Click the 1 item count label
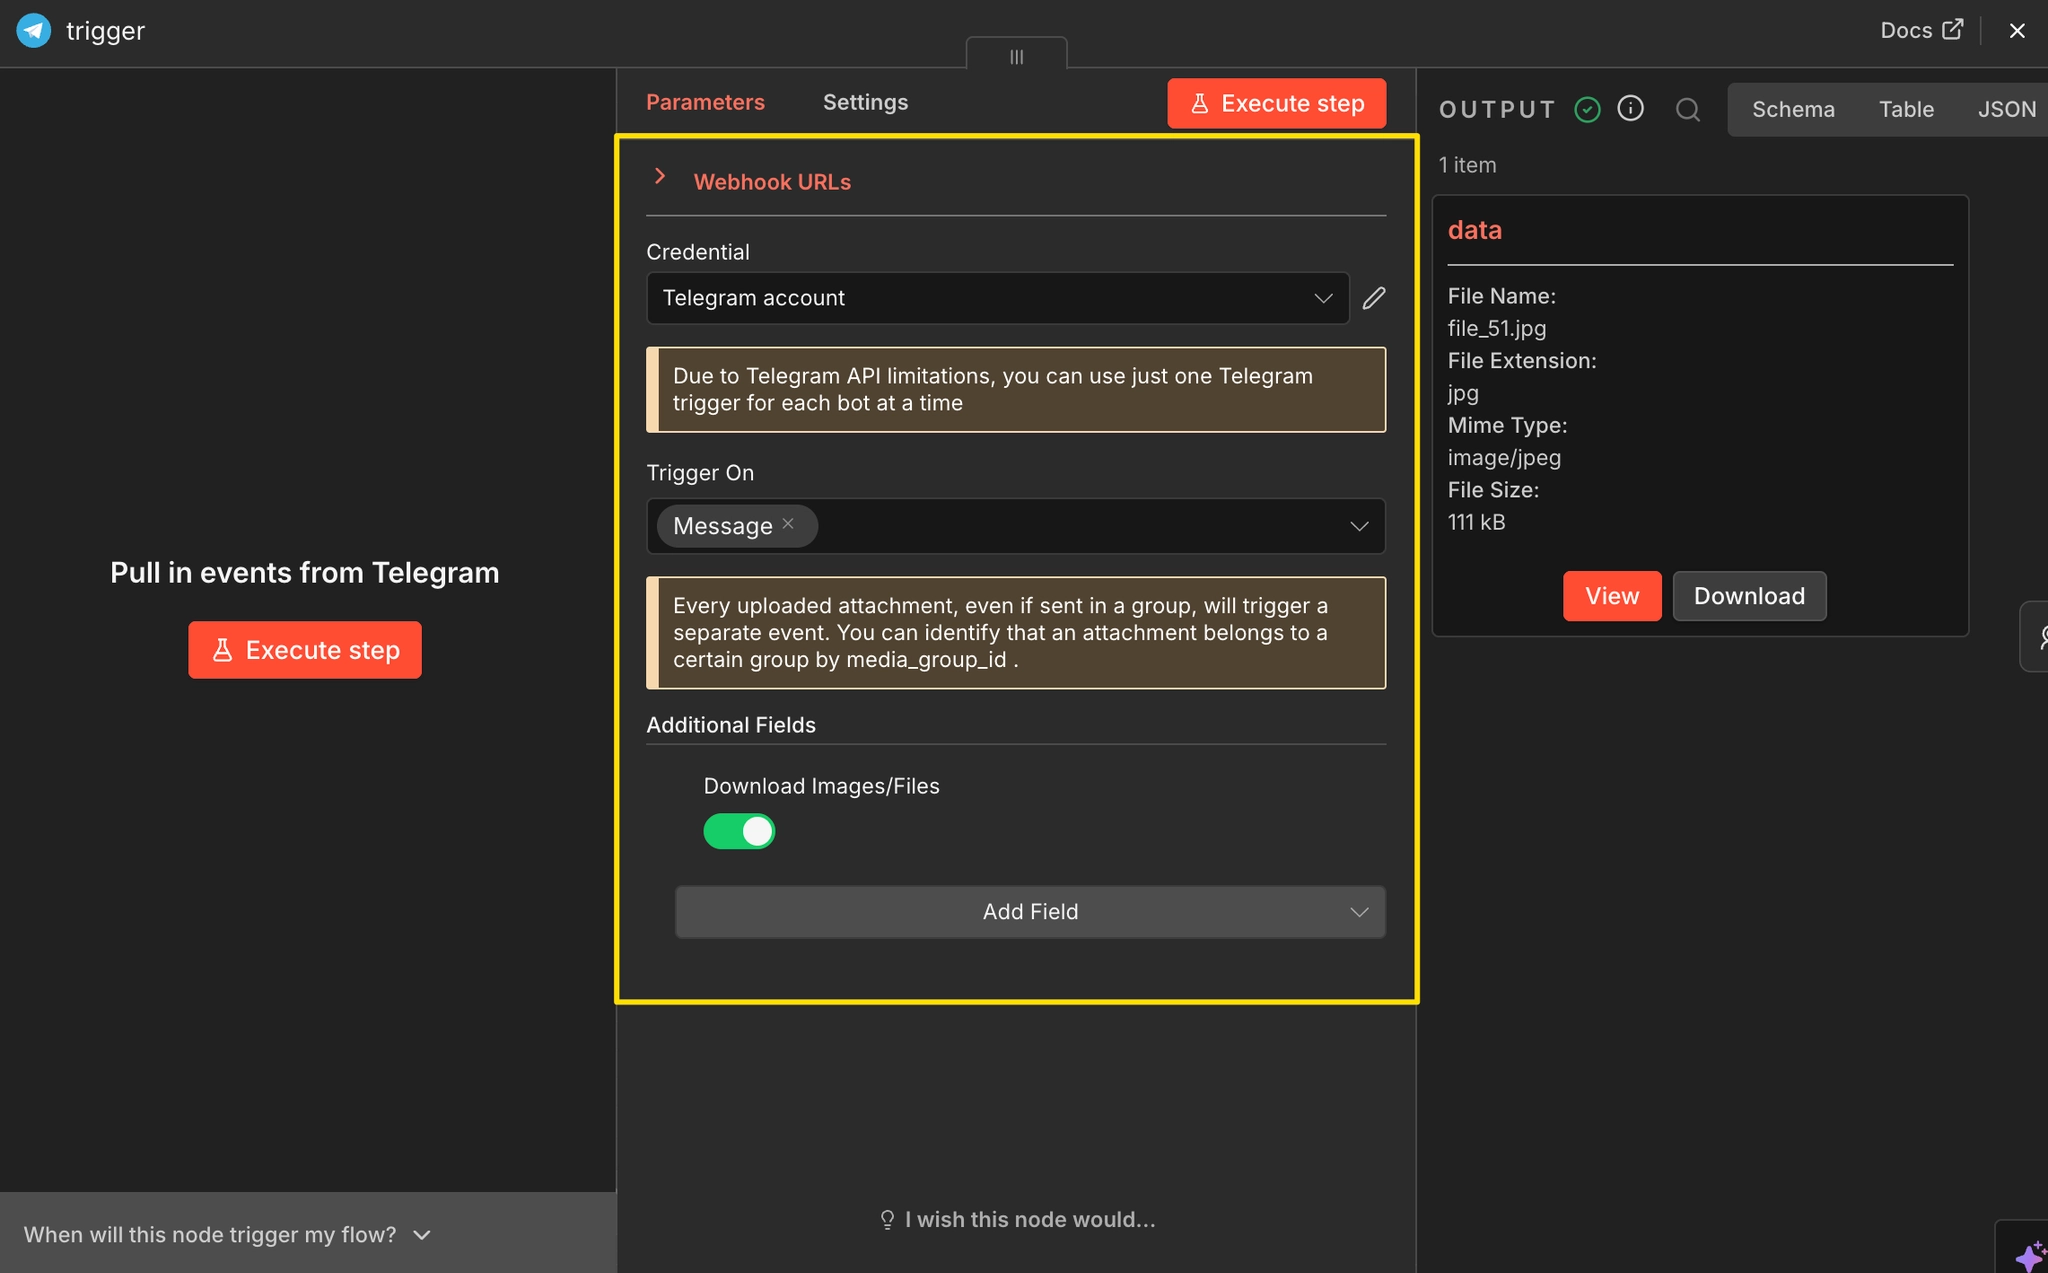Screen dimensions: 2048x1273 [1467, 165]
